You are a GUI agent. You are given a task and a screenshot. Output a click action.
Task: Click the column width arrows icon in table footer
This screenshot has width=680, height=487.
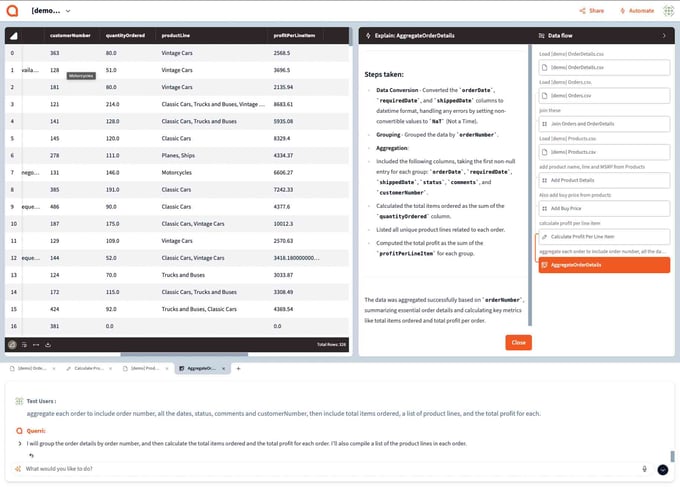pos(35,345)
